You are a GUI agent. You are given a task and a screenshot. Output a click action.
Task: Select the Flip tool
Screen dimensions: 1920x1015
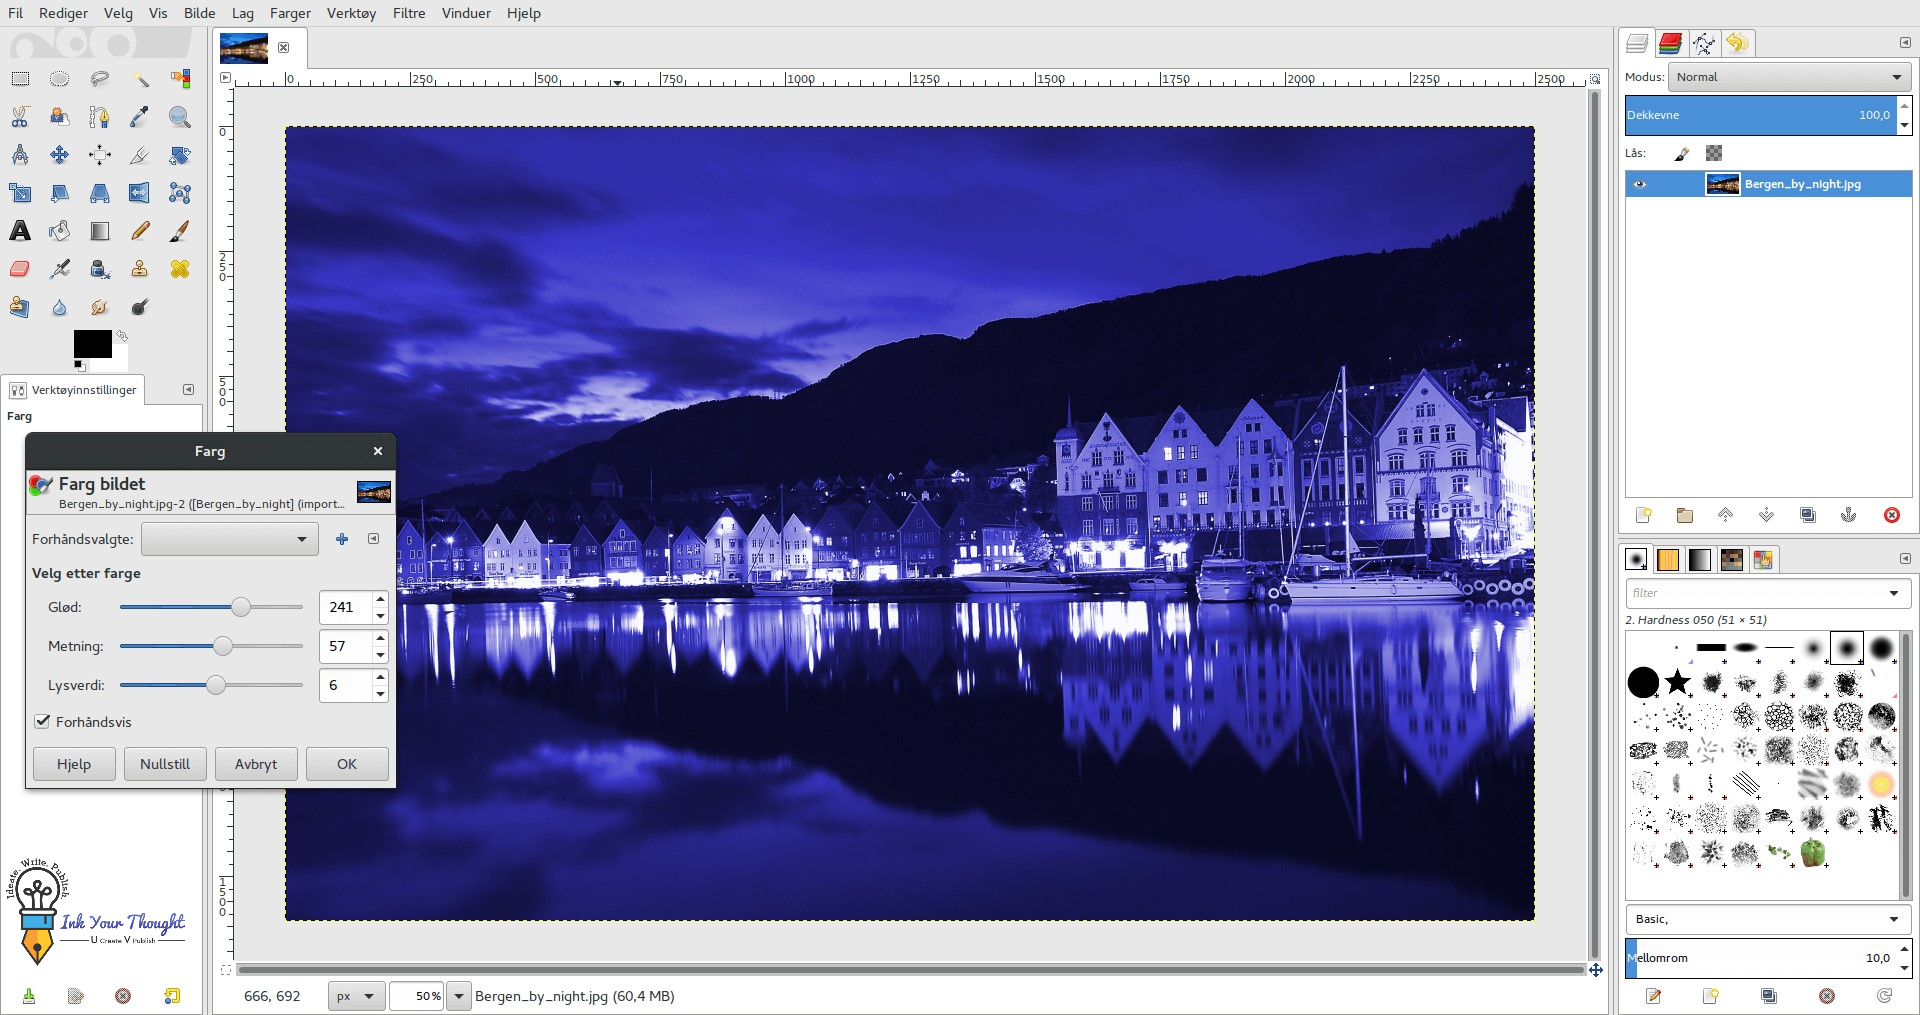coord(140,193)
